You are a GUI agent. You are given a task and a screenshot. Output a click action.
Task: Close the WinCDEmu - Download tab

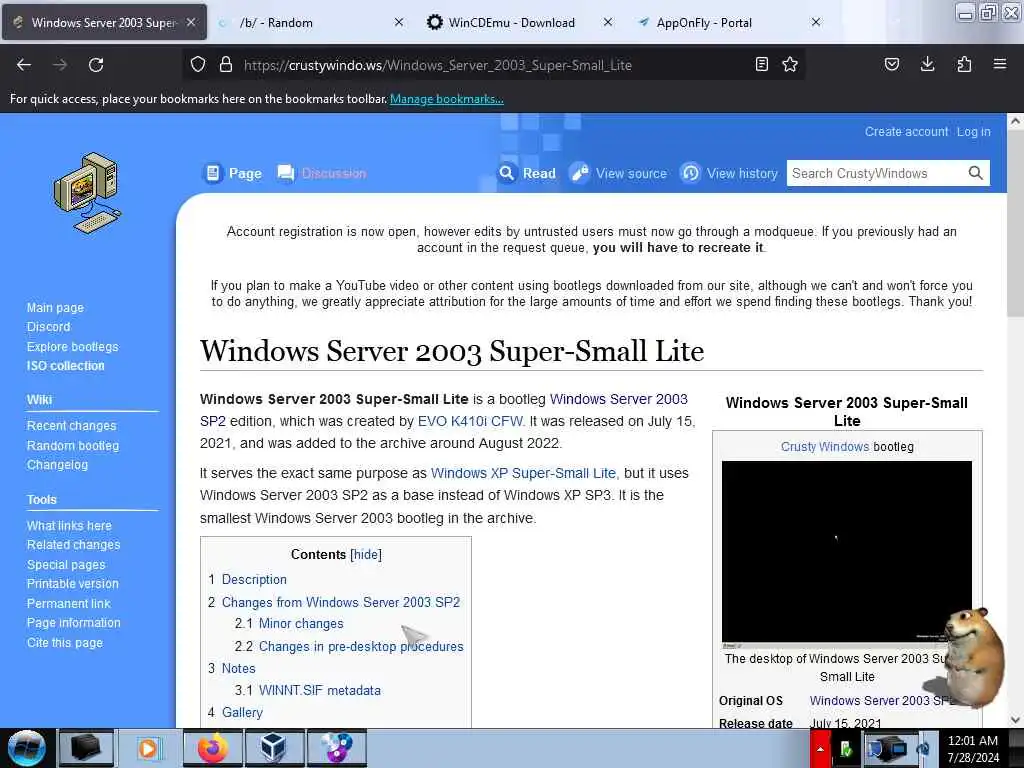pos(608,22)
